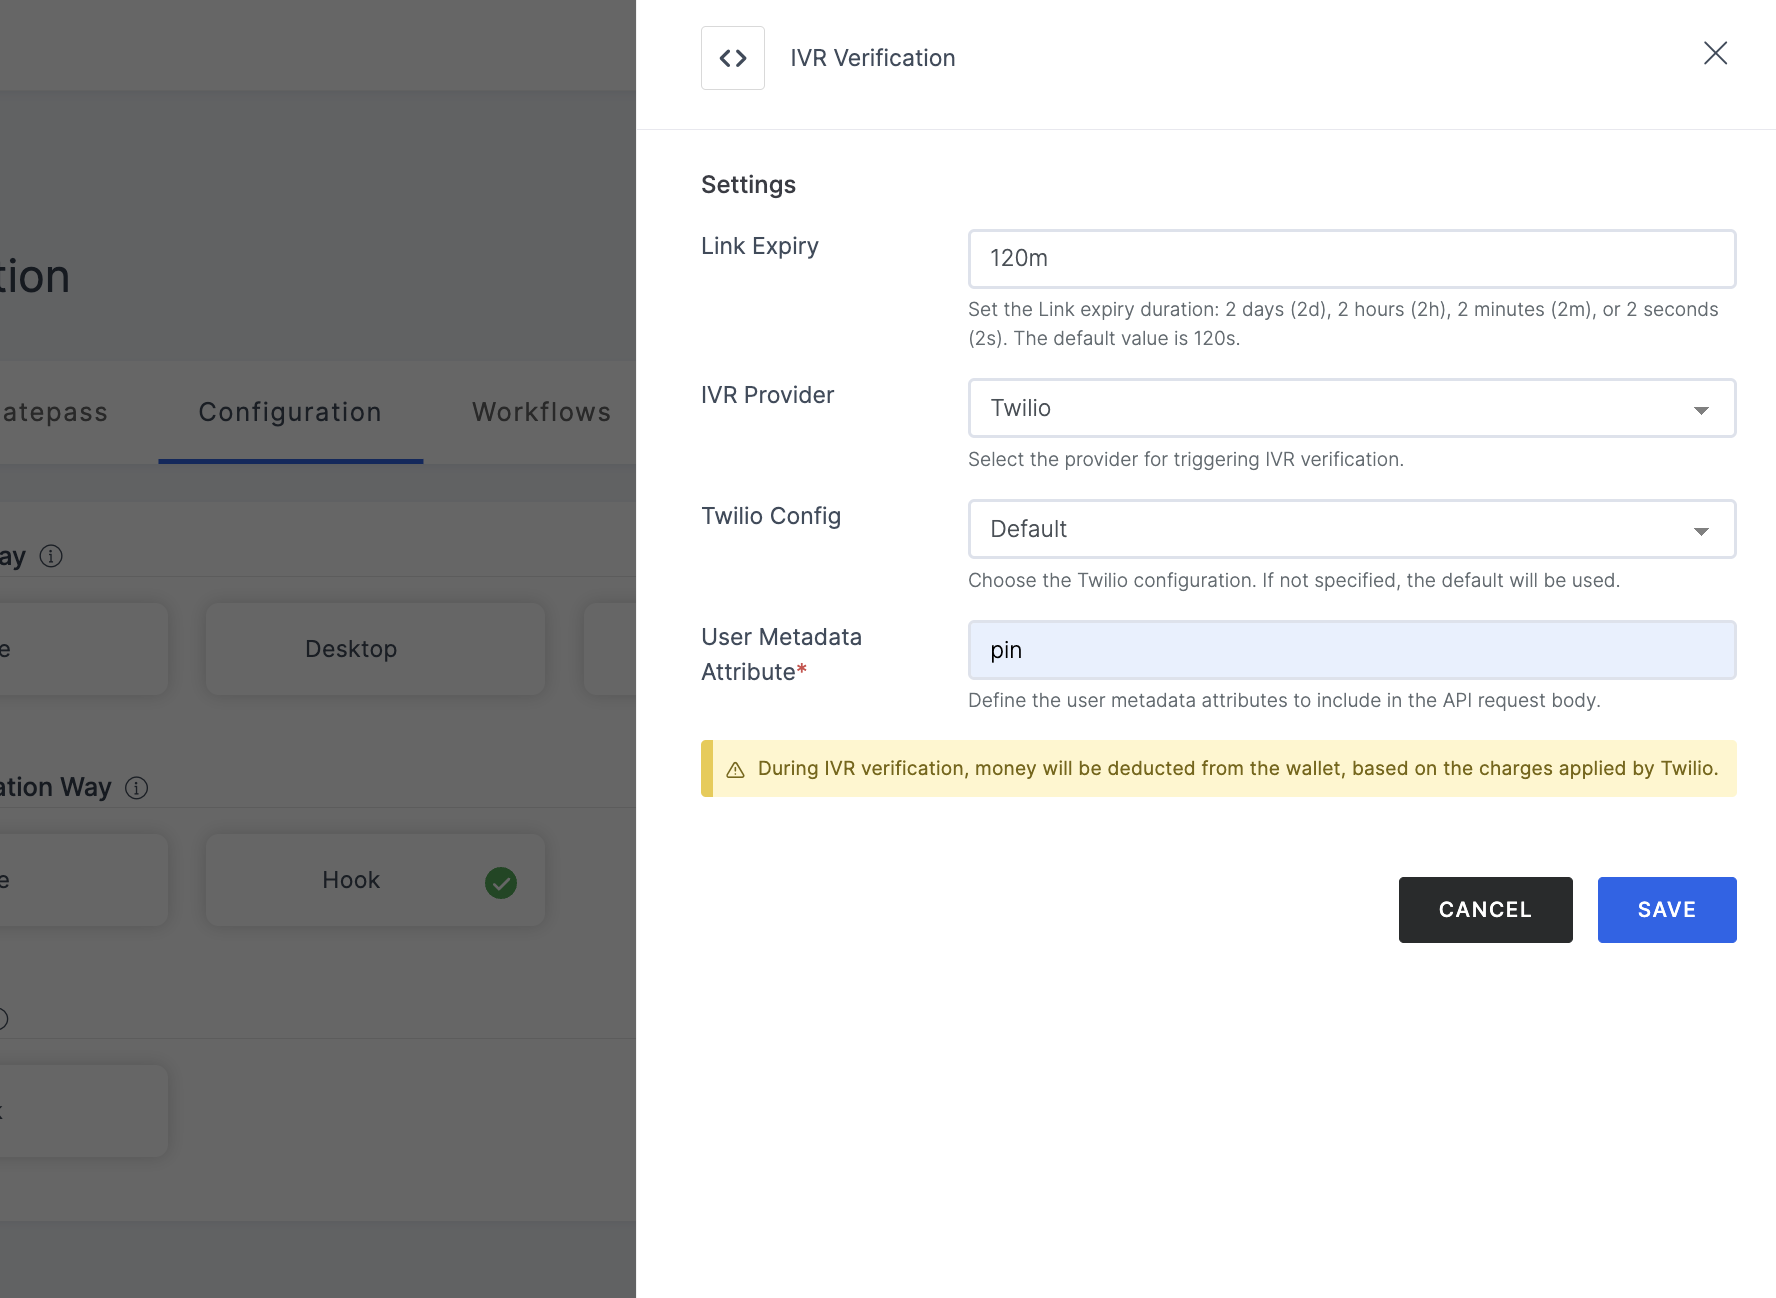Click the help text about choosing Twilio configuration
1776x1298 pixels.
1294,580
